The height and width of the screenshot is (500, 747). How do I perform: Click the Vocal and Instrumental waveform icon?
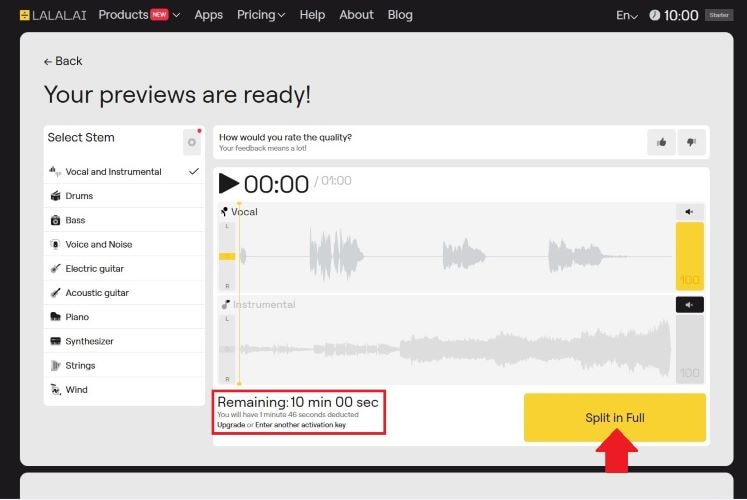click(x=55, y=171)
